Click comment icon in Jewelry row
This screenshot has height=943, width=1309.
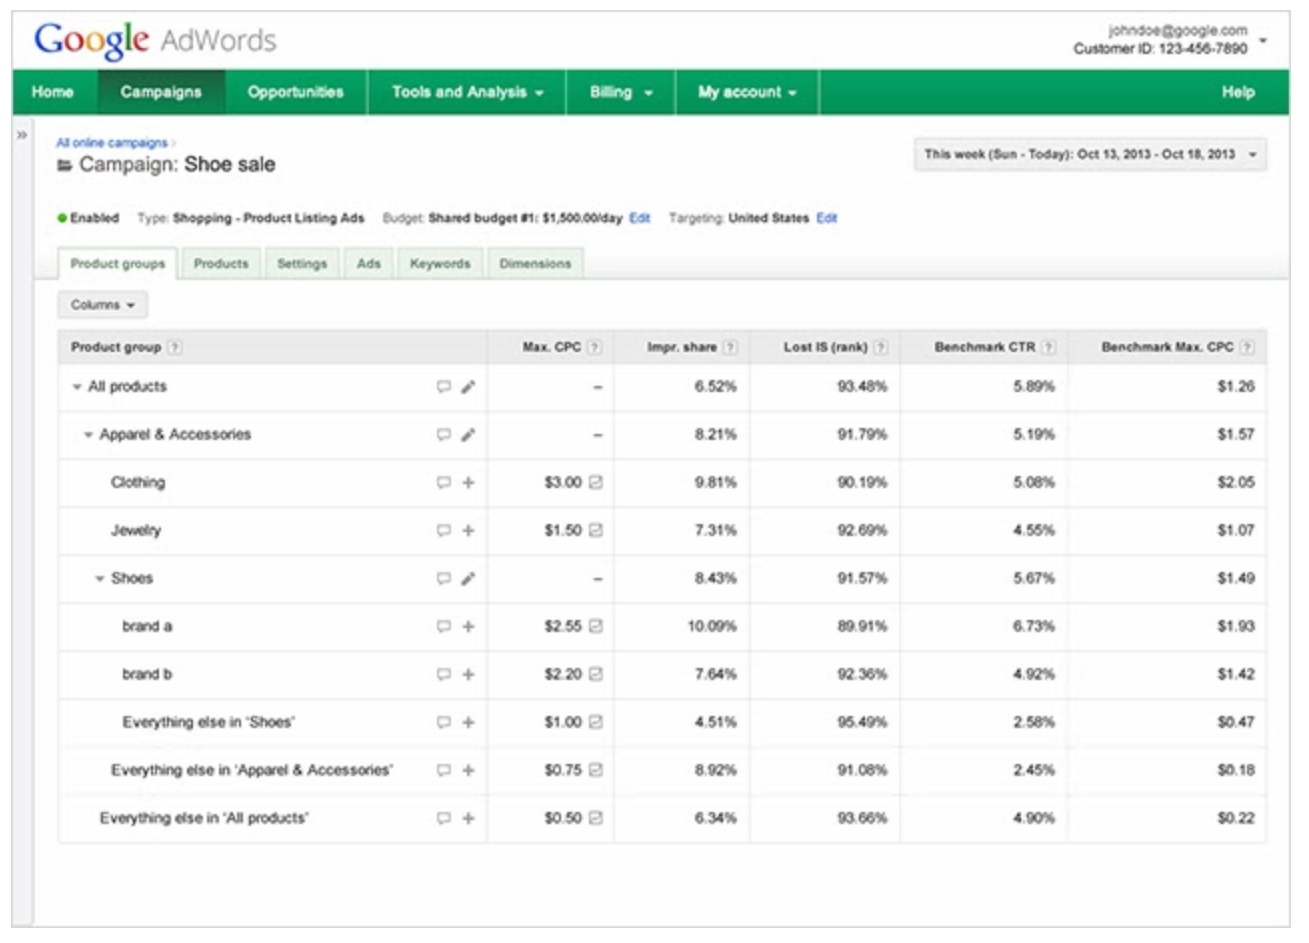[443, 531]
